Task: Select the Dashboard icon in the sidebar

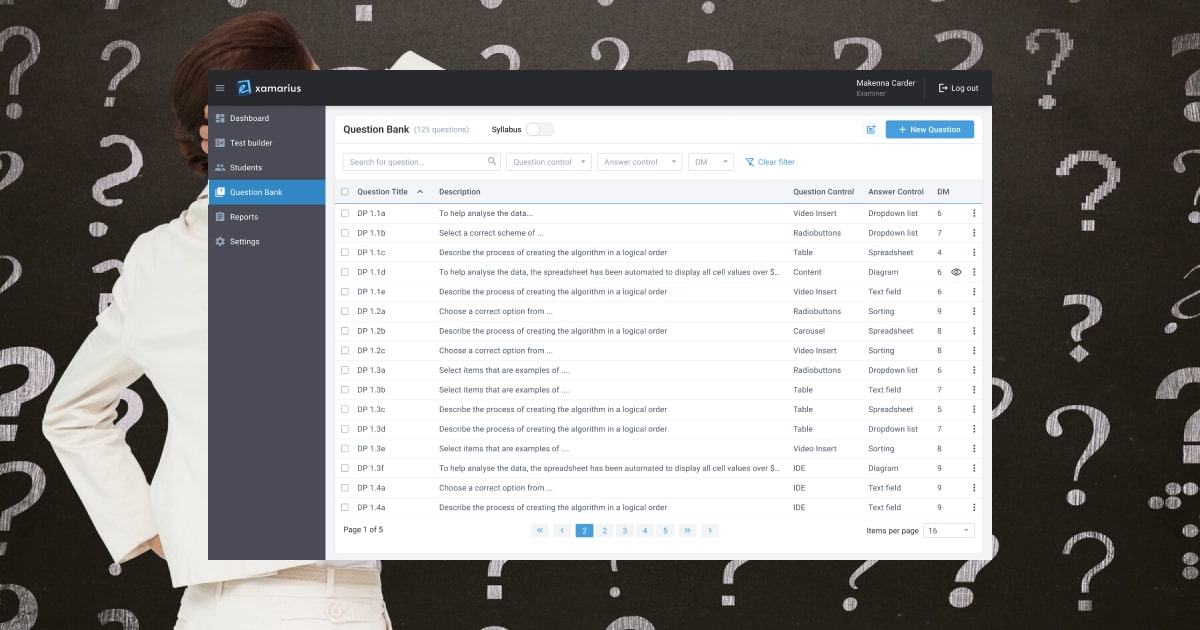Action: click(x=221, y=118)
